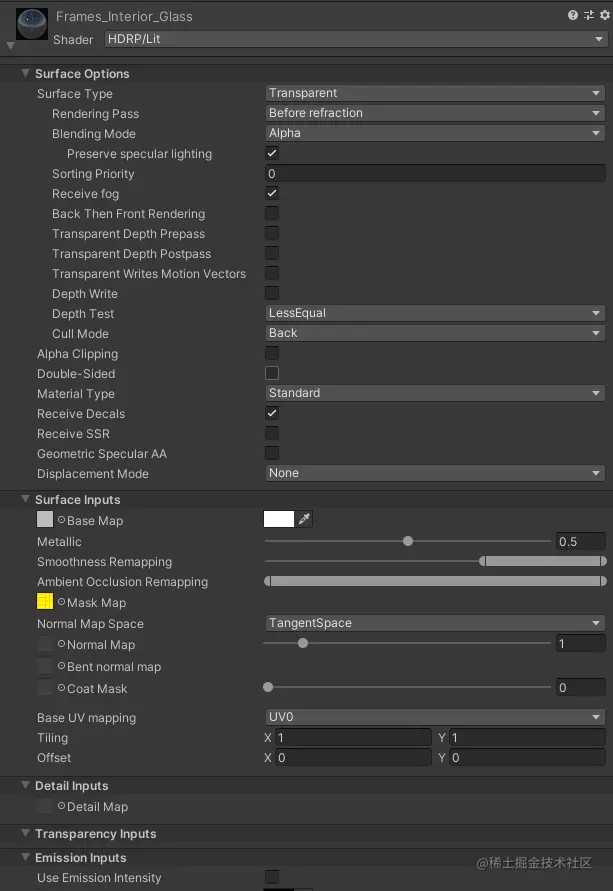Change Rendering Pass from Before refraction
Screen dimensions: 613x891
(435, 113)
